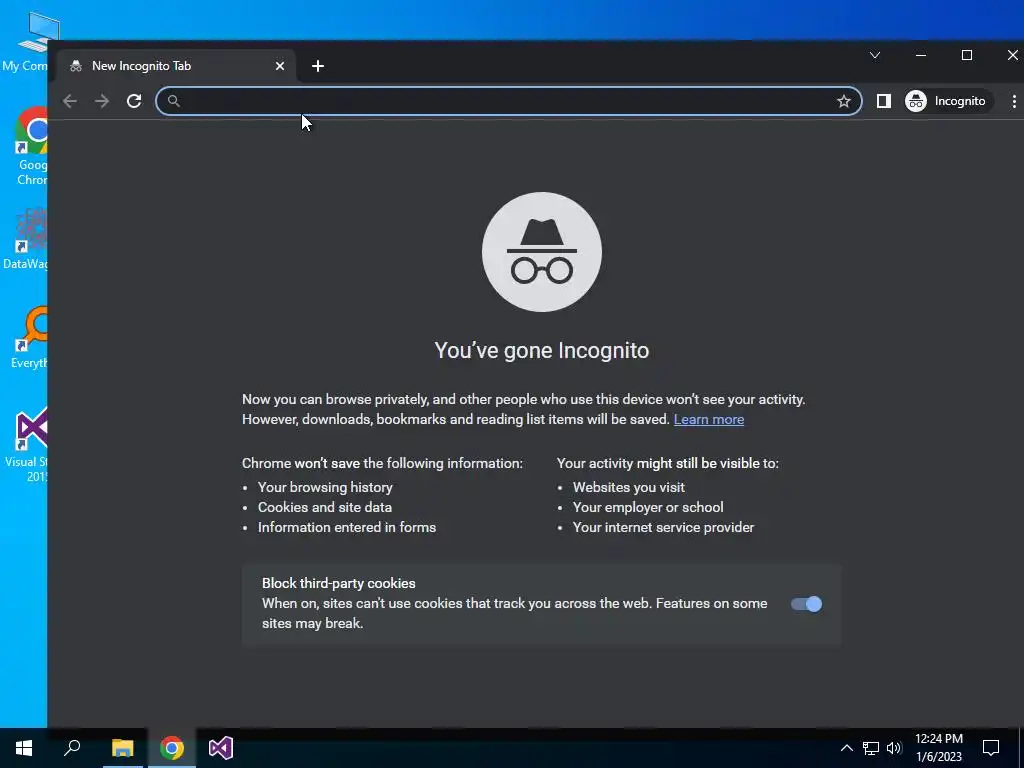The width and height of the screenshot is (1024, 768).
Task: Click the forward navigation arrow
Action: pos(102,101)
